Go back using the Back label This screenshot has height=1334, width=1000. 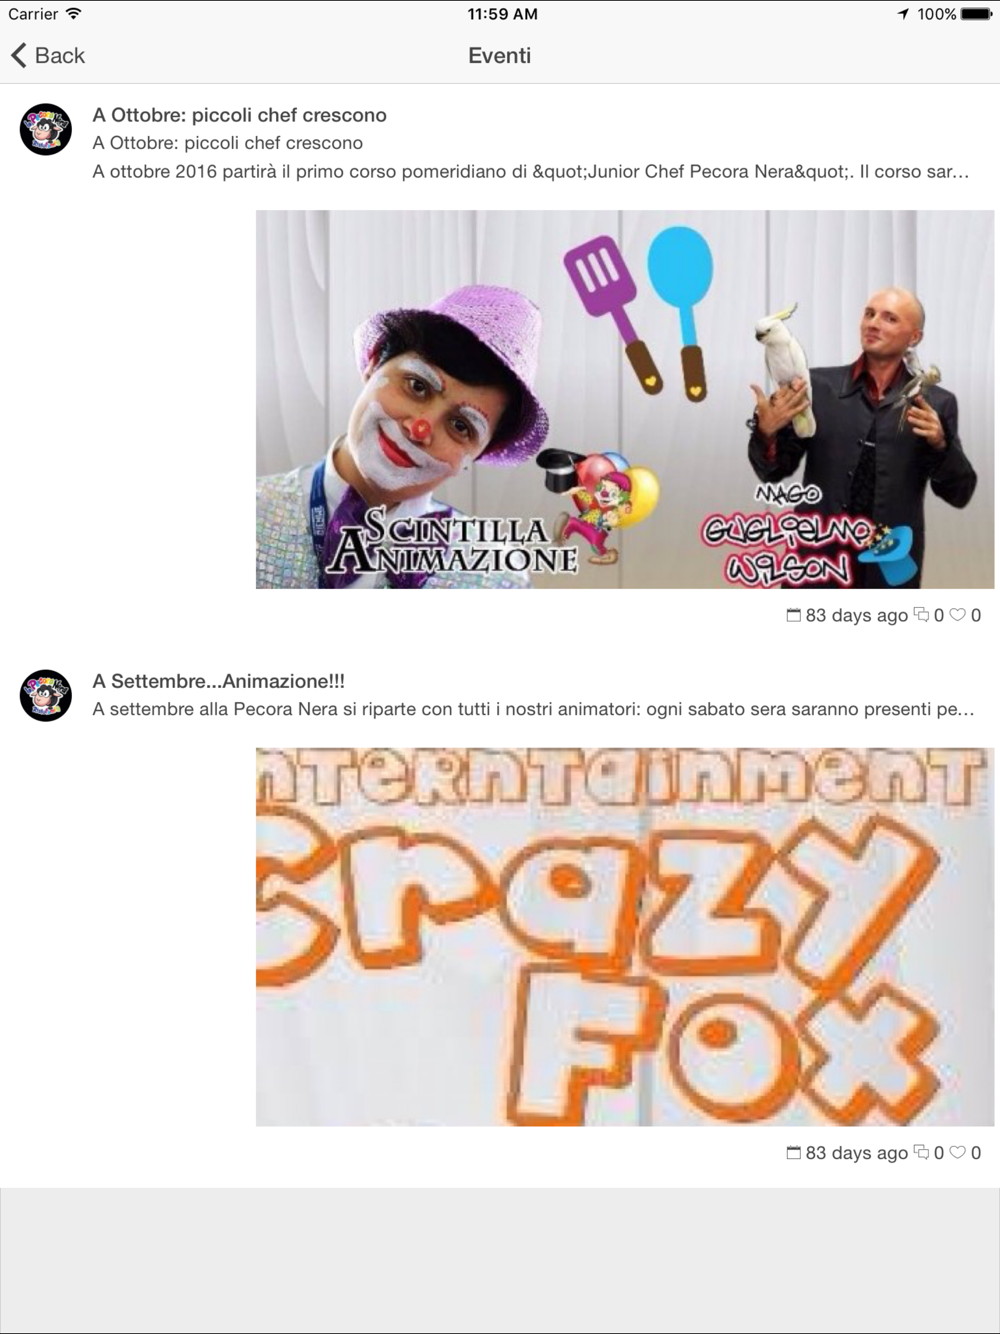60,56
